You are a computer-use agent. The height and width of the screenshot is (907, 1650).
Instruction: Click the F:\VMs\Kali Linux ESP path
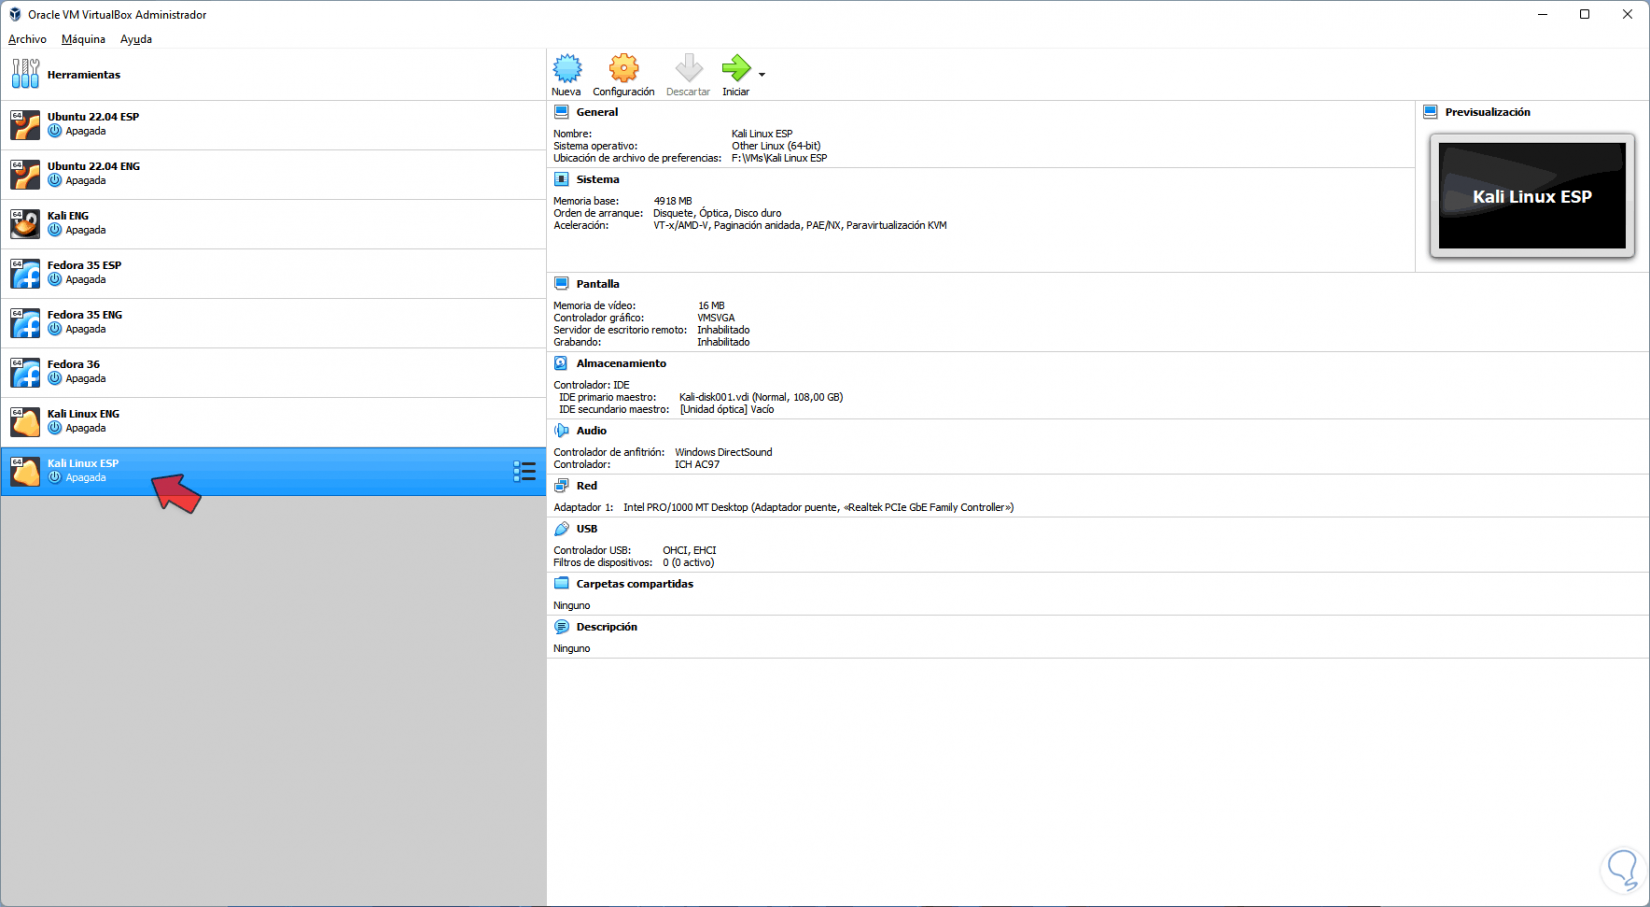tap(779, 158)
